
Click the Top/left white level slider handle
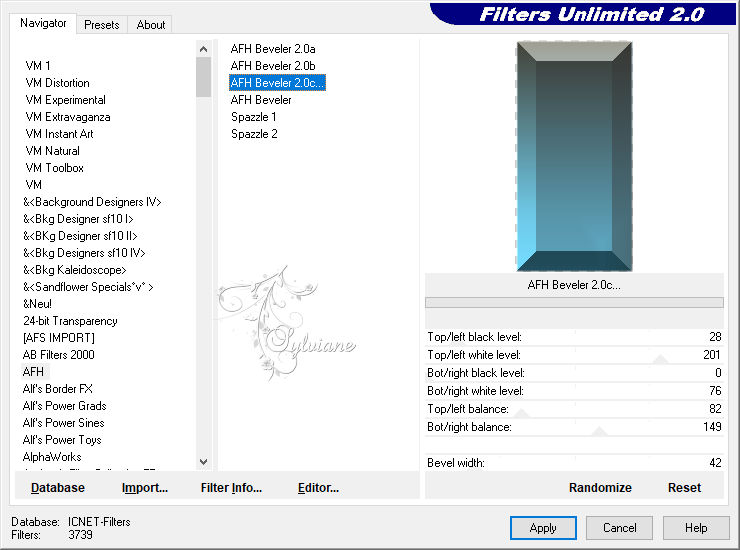(x=660, y=360)
